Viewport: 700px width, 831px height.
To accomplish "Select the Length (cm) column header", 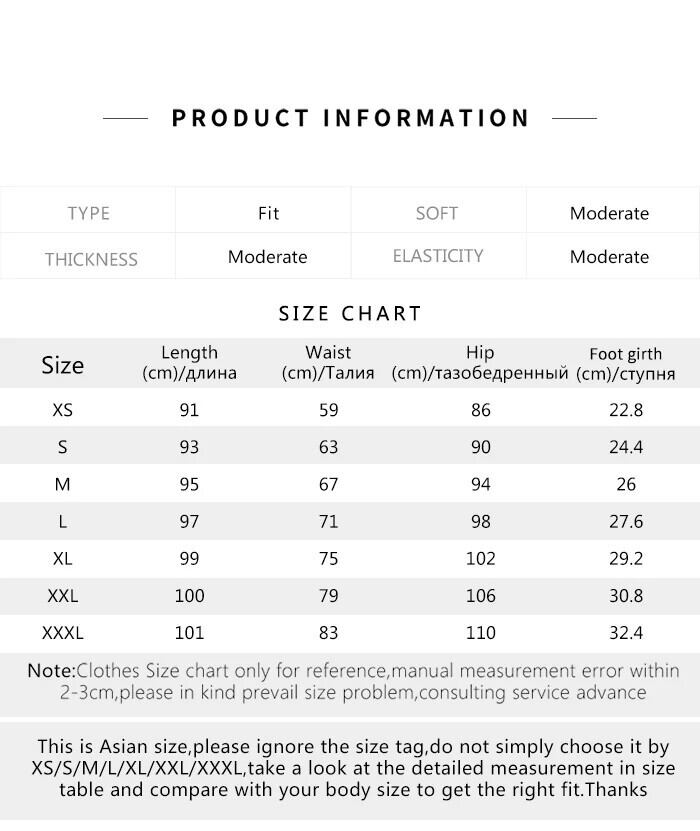I will (x=189, y=363).
